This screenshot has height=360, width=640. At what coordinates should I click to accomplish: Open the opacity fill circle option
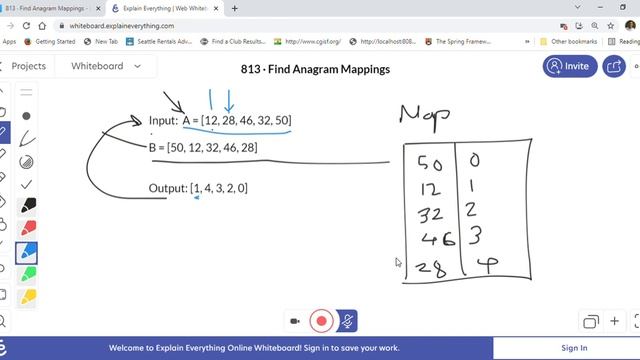pyautogui.click(x=27, y=162)
